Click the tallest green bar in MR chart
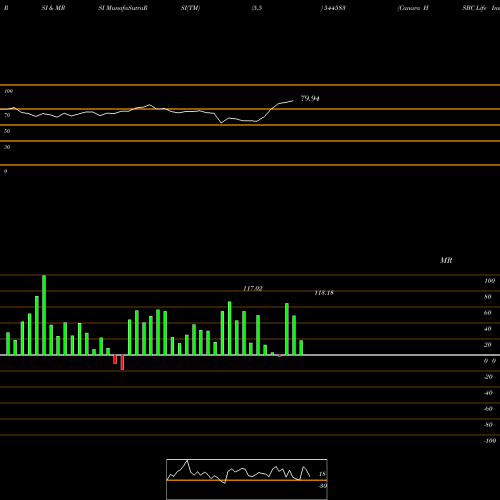500x500 pixels. [x=44, y=315]
